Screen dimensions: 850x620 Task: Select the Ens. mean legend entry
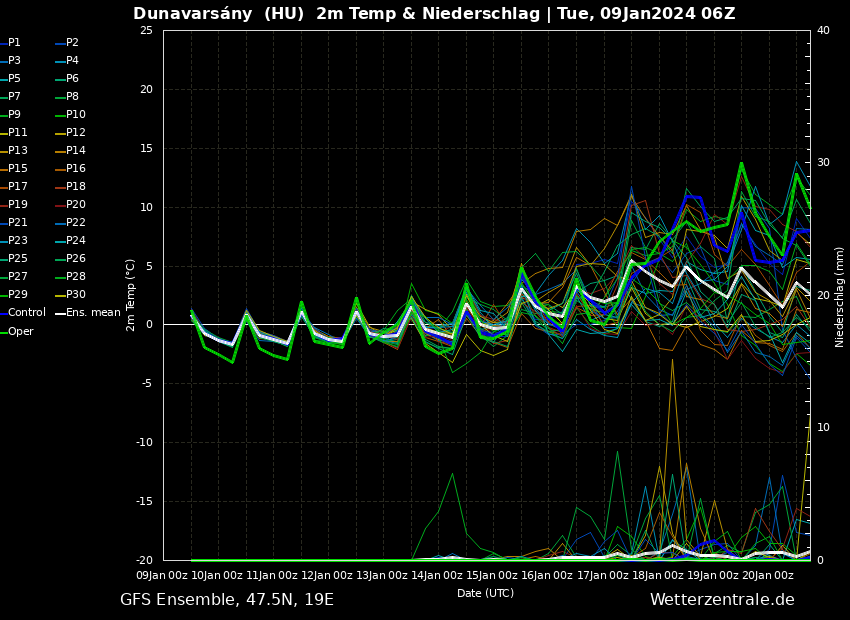click(93, 313)
